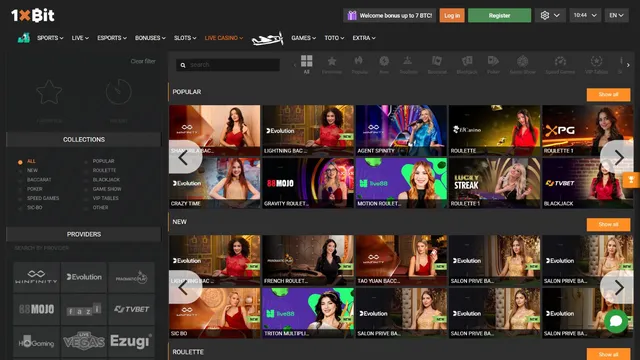This screenshot has height=360, width=640.
Task: Select the VIP Tables category icon
Action: coord(596,64)
